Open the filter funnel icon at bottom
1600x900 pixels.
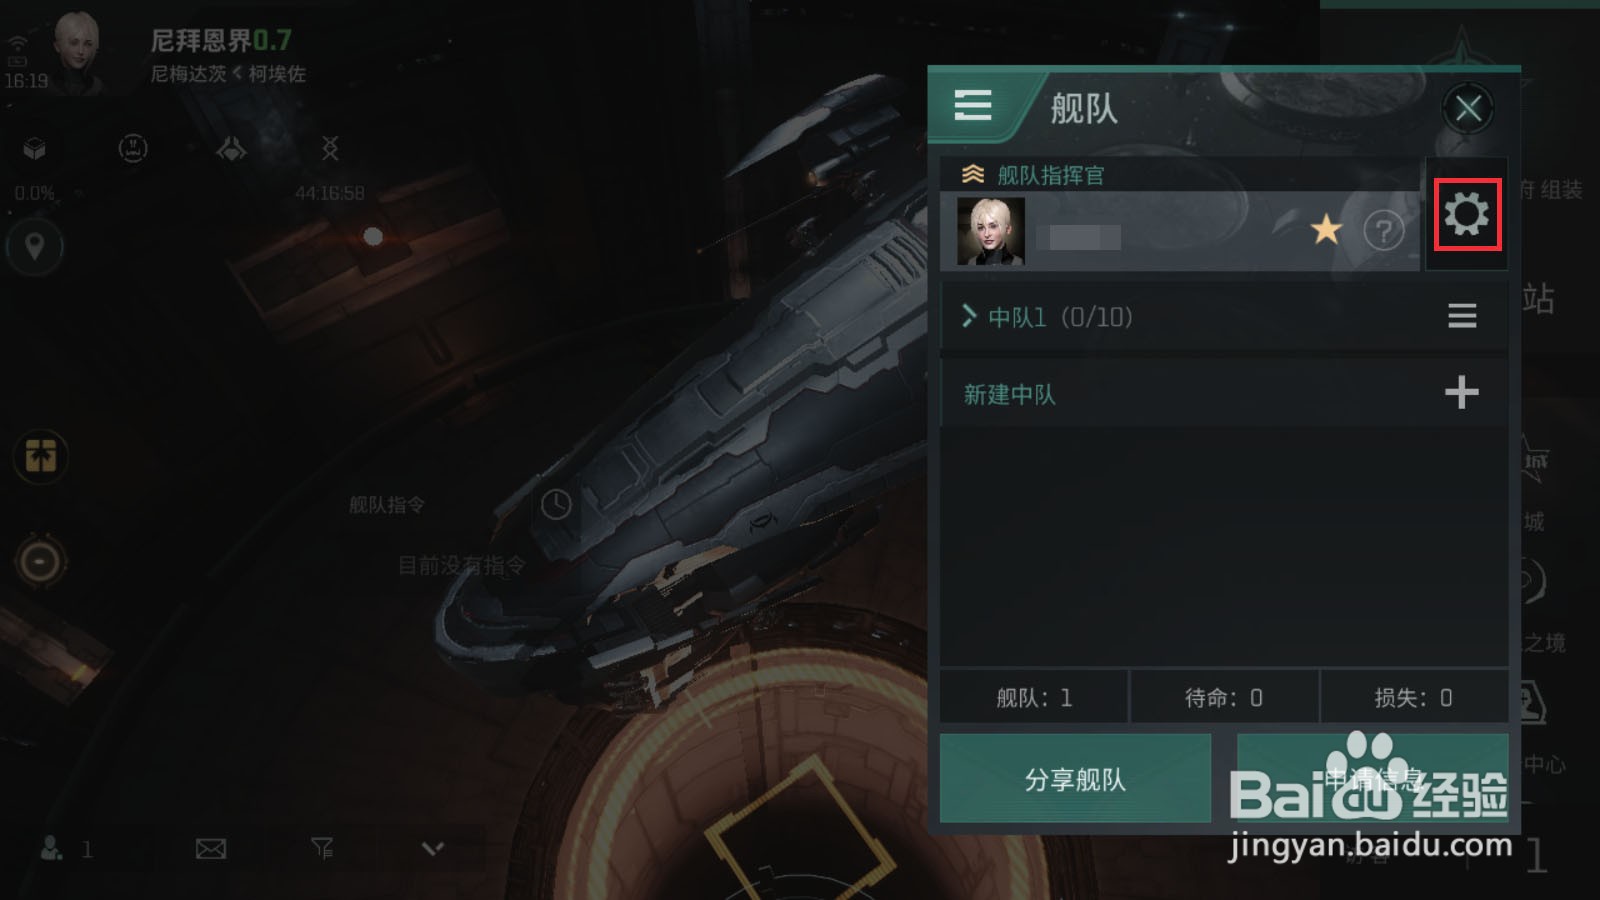click(322, 849)
